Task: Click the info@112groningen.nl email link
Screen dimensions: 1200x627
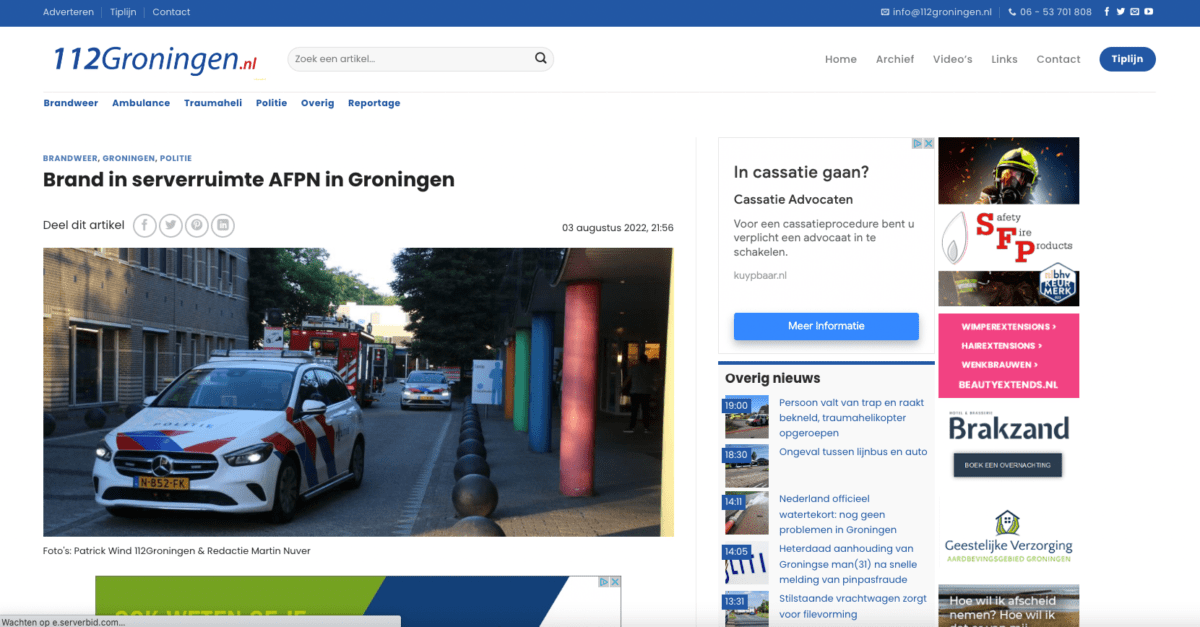Action: click(x=936, y=12)
